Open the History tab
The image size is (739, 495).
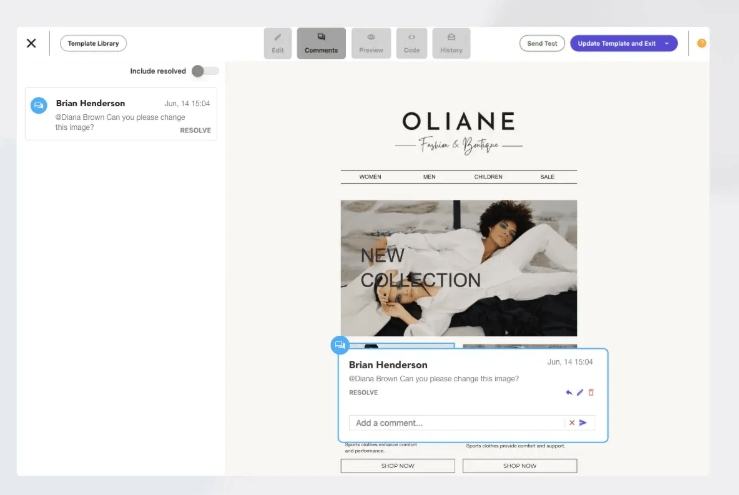pyautogui.click(x=451, y=43)
